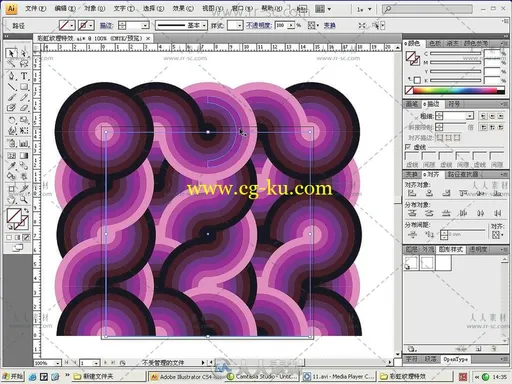Image resolution: width=512 pixels, height=384 pixels.
Task: Open the 编辑(E) menu
Action: [65, 8]
